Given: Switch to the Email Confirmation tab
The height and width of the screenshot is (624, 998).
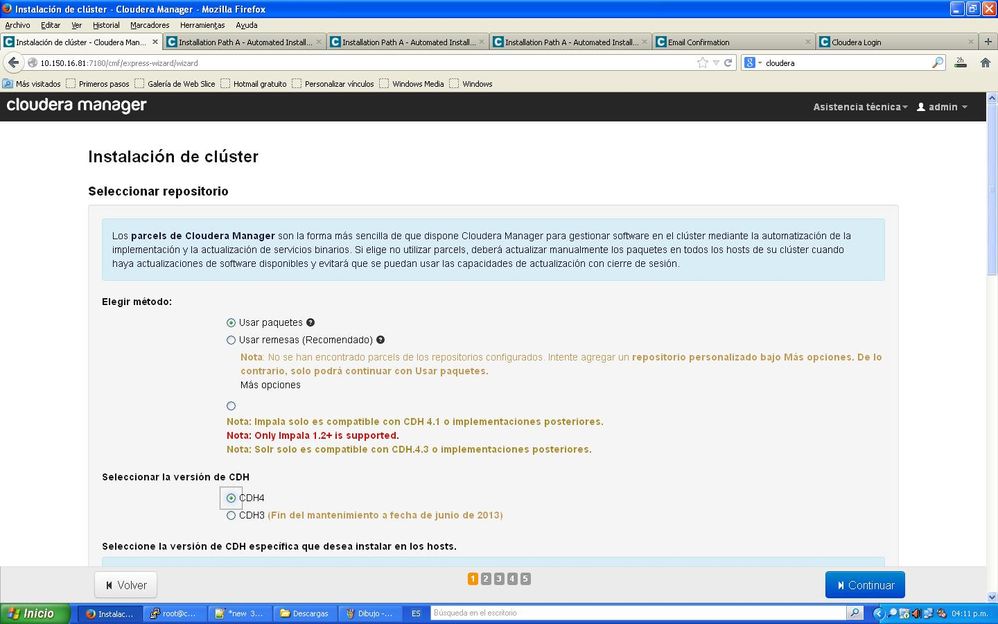Looking at the screenshot, I should tap(733, 42).
